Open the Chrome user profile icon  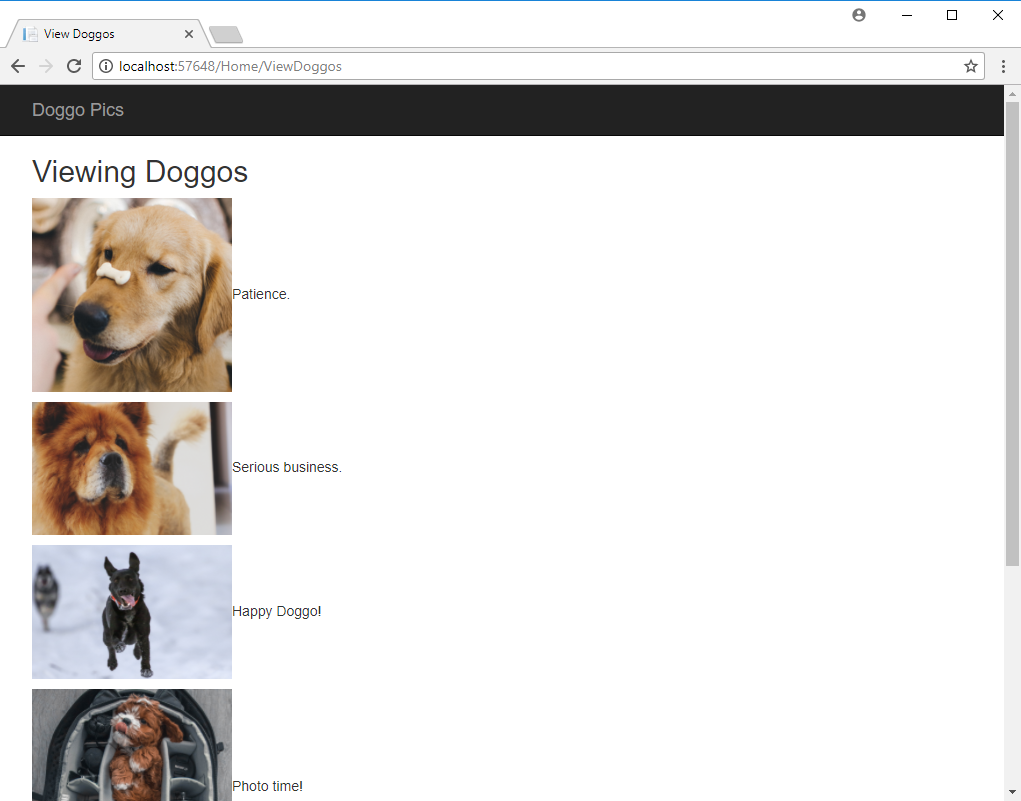coord(859,15)
